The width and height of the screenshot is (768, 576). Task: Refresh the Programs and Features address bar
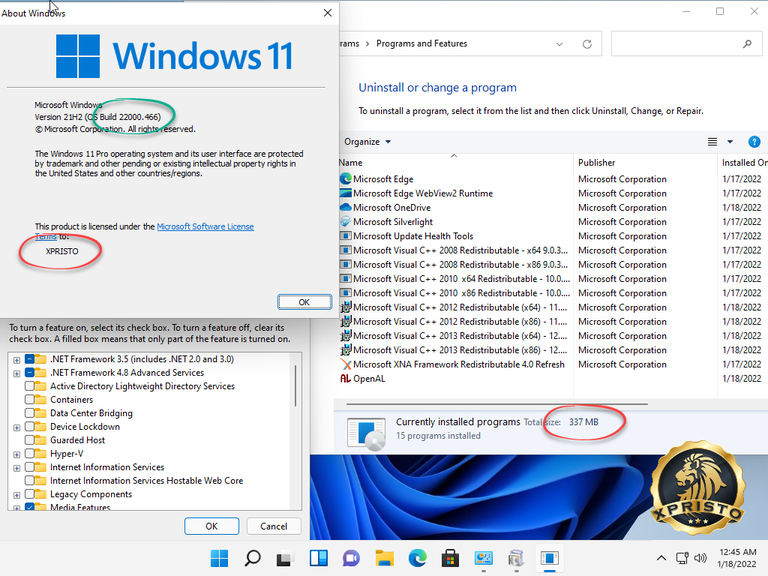pos(587,44)
